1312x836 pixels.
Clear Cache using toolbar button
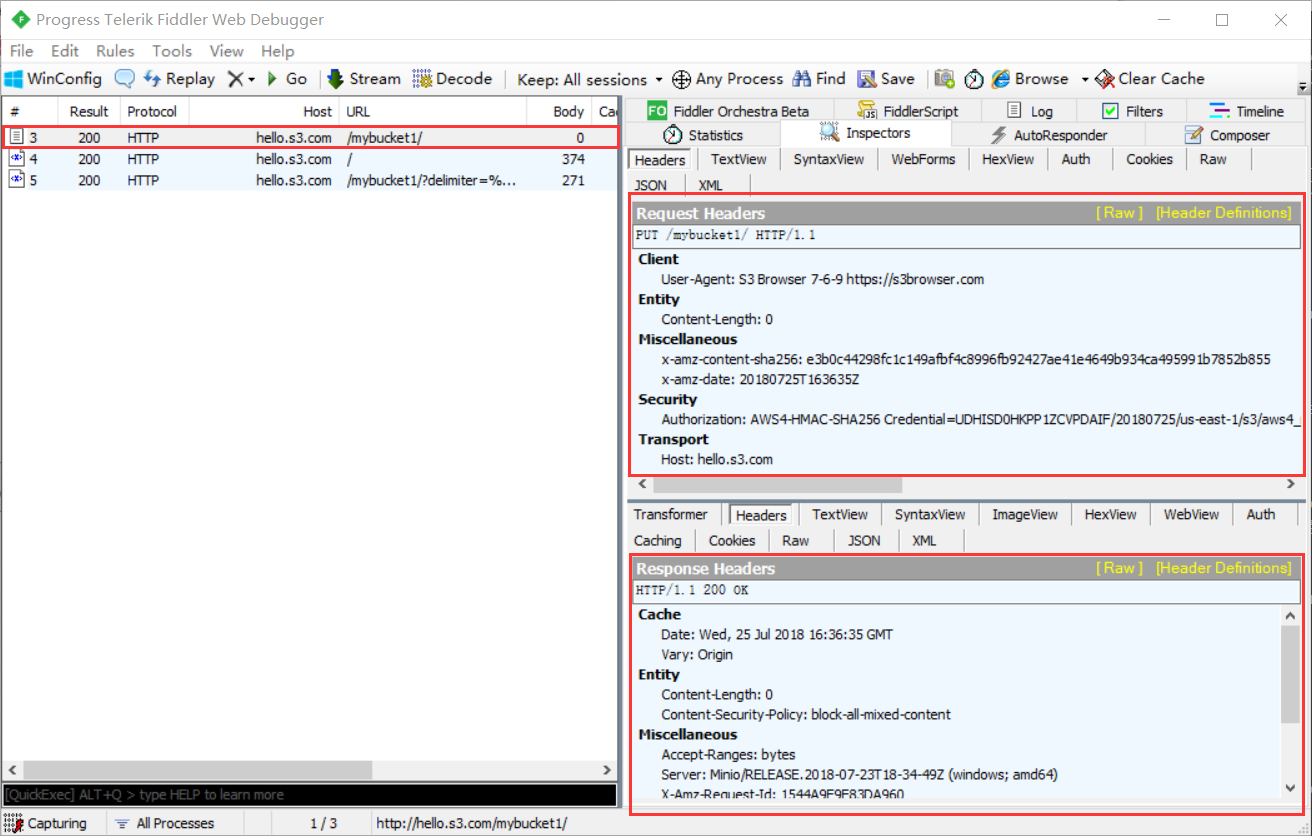[x=1150, y=79]
